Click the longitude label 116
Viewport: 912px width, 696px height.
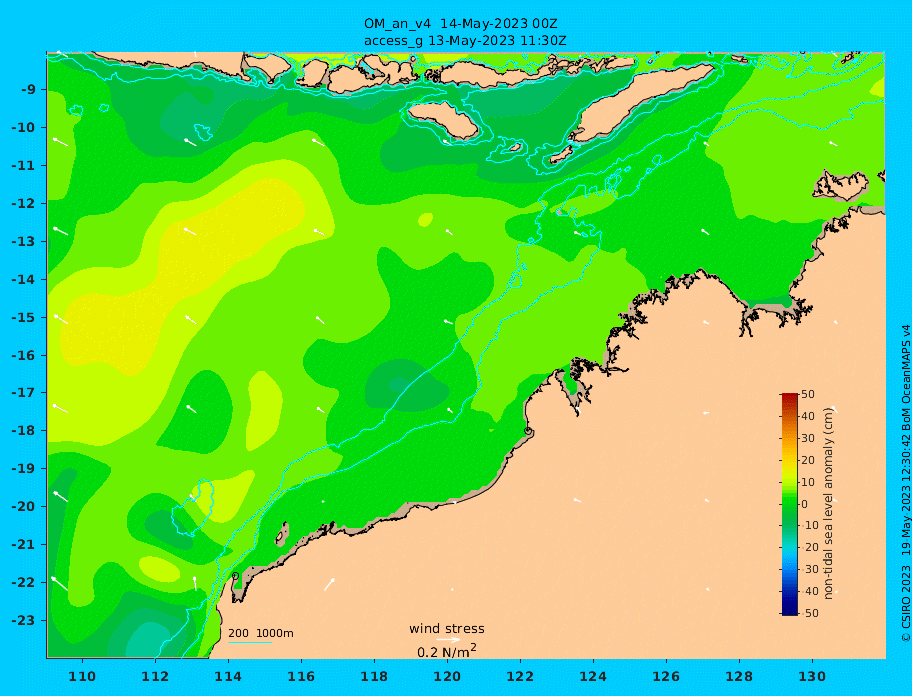click(301, 677)
